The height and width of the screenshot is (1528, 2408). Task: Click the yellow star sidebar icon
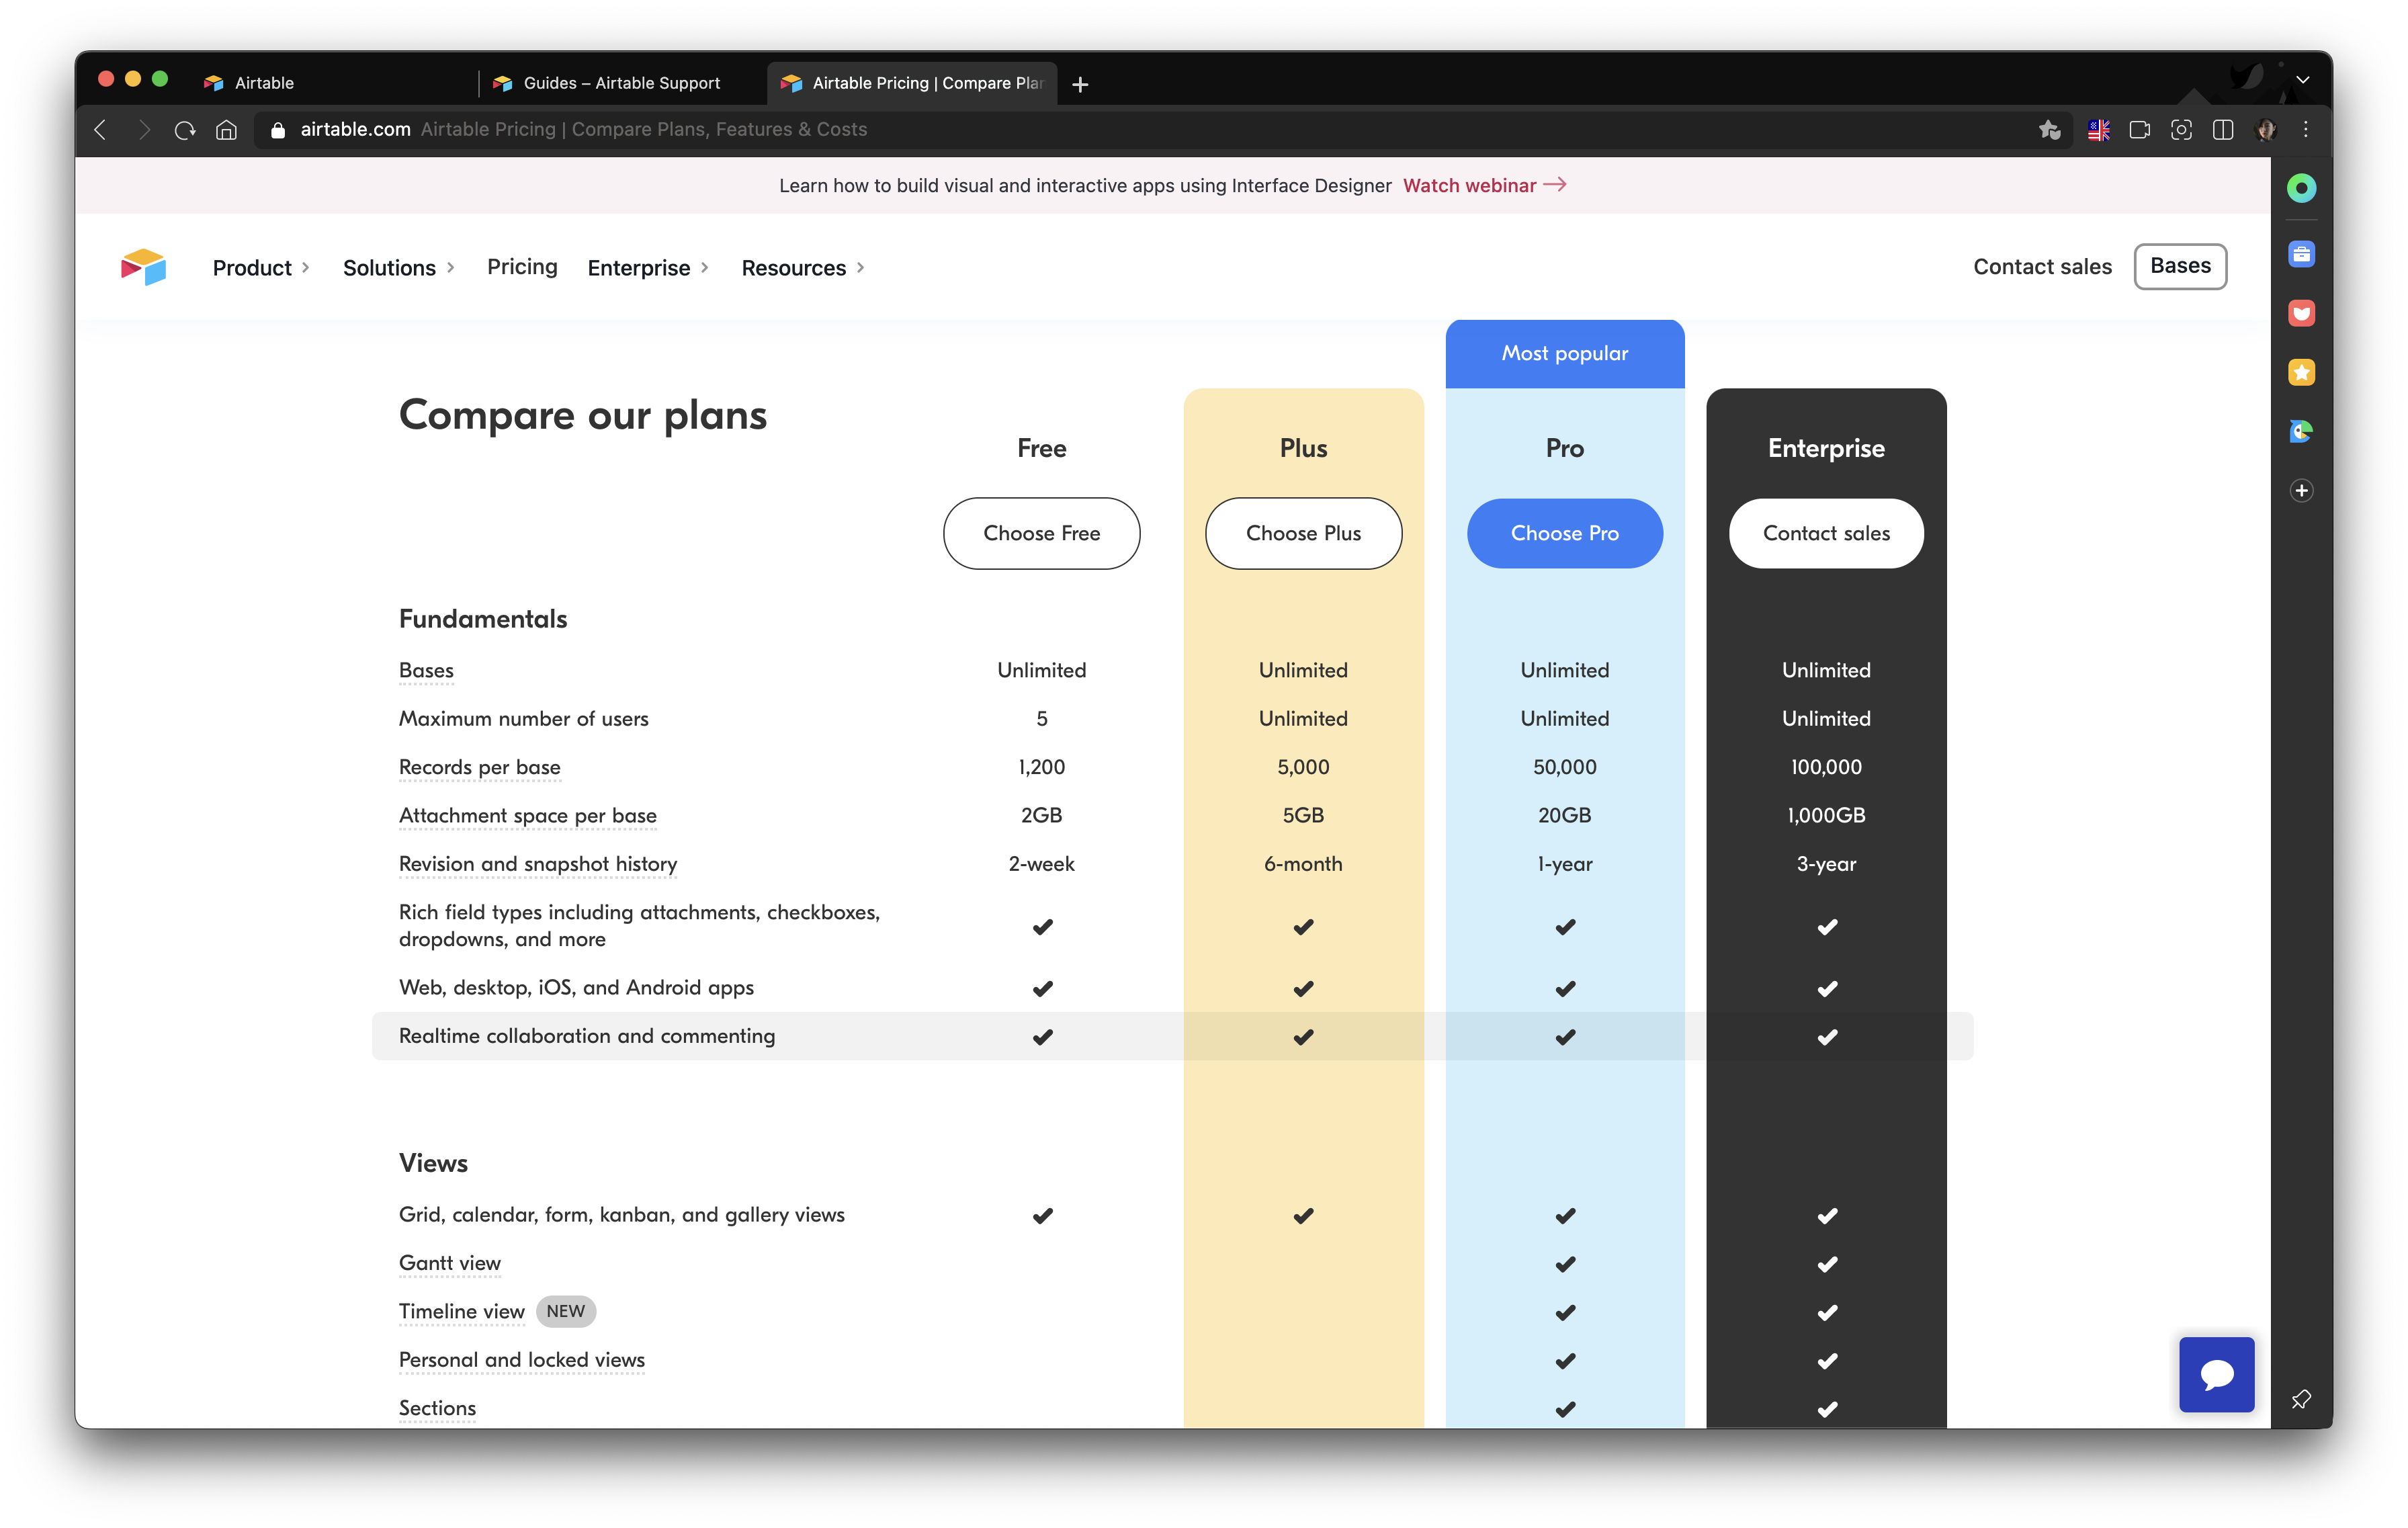(2301, 372)
